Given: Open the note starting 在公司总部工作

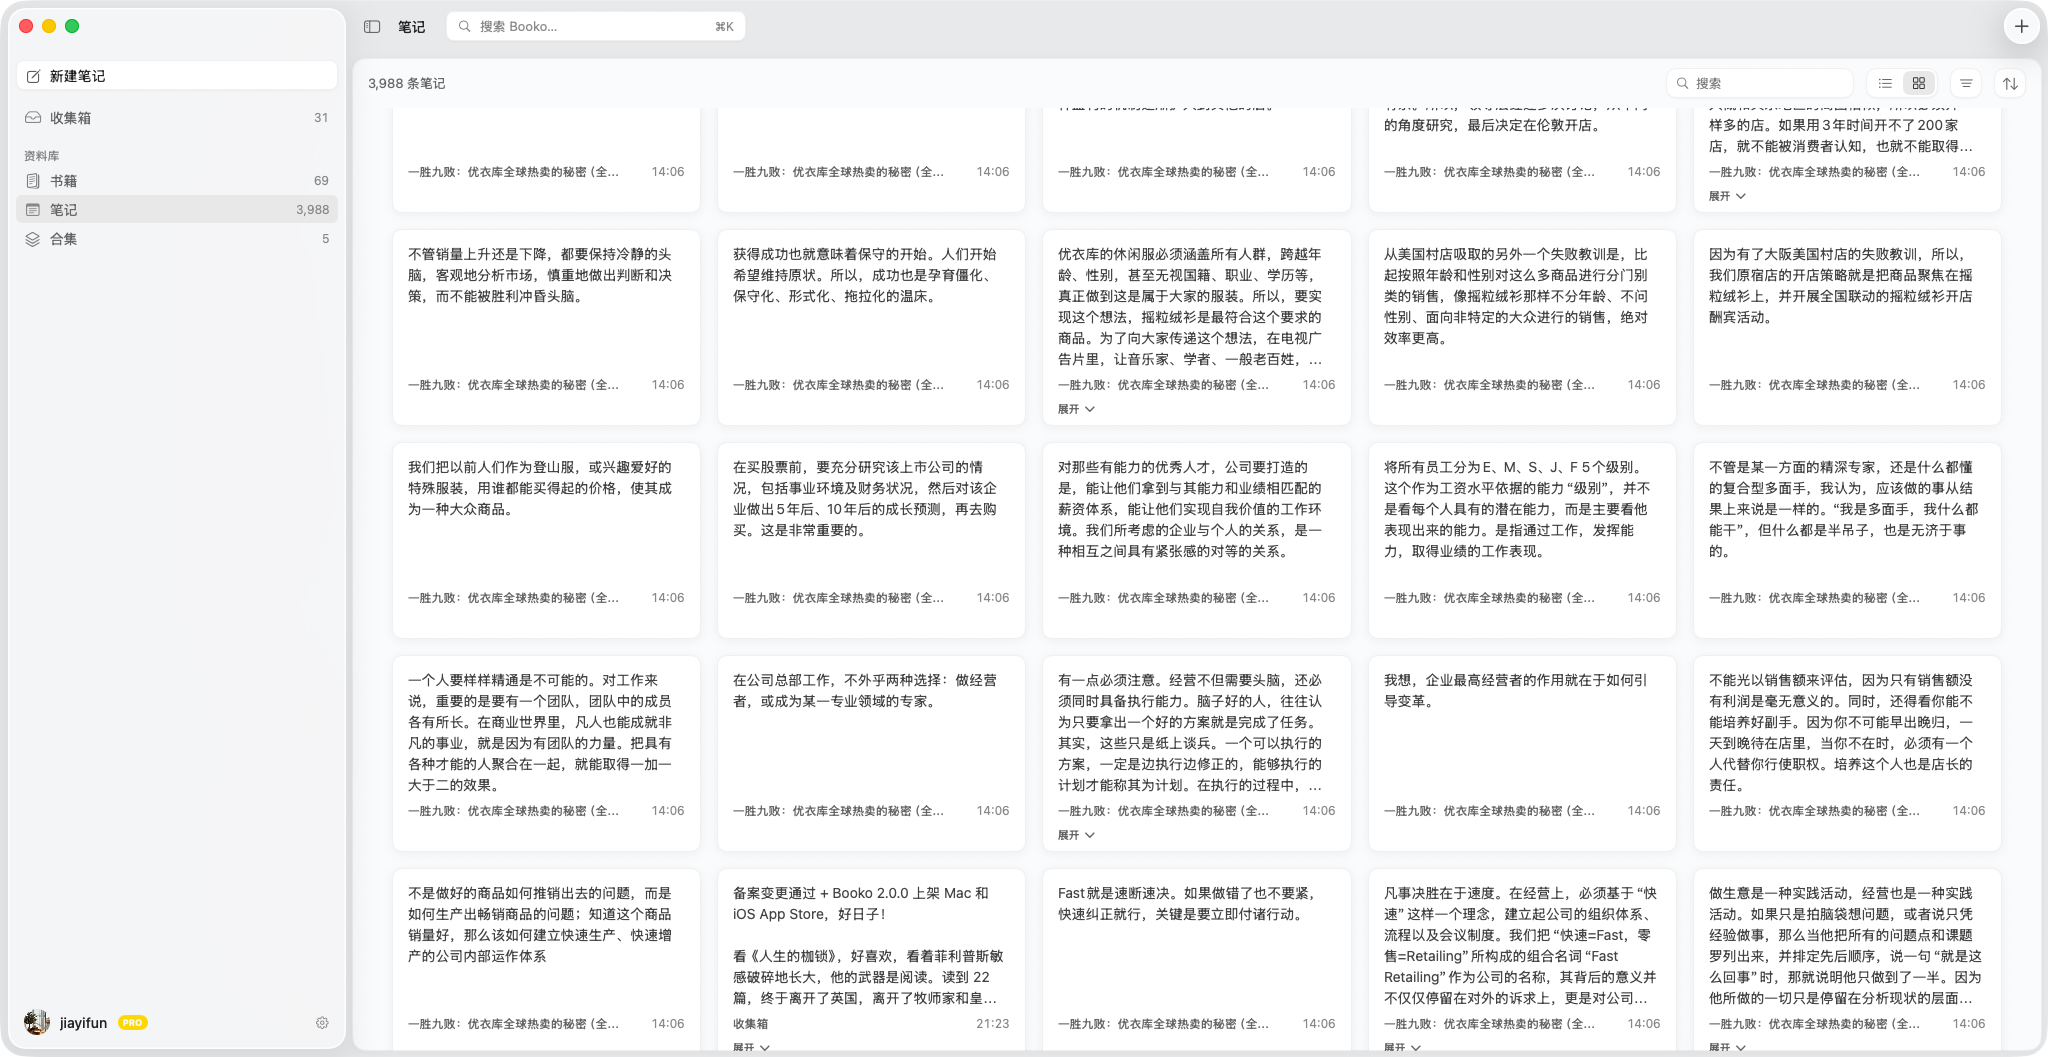Looking at the screenshot, I should [x=871, y=753].
